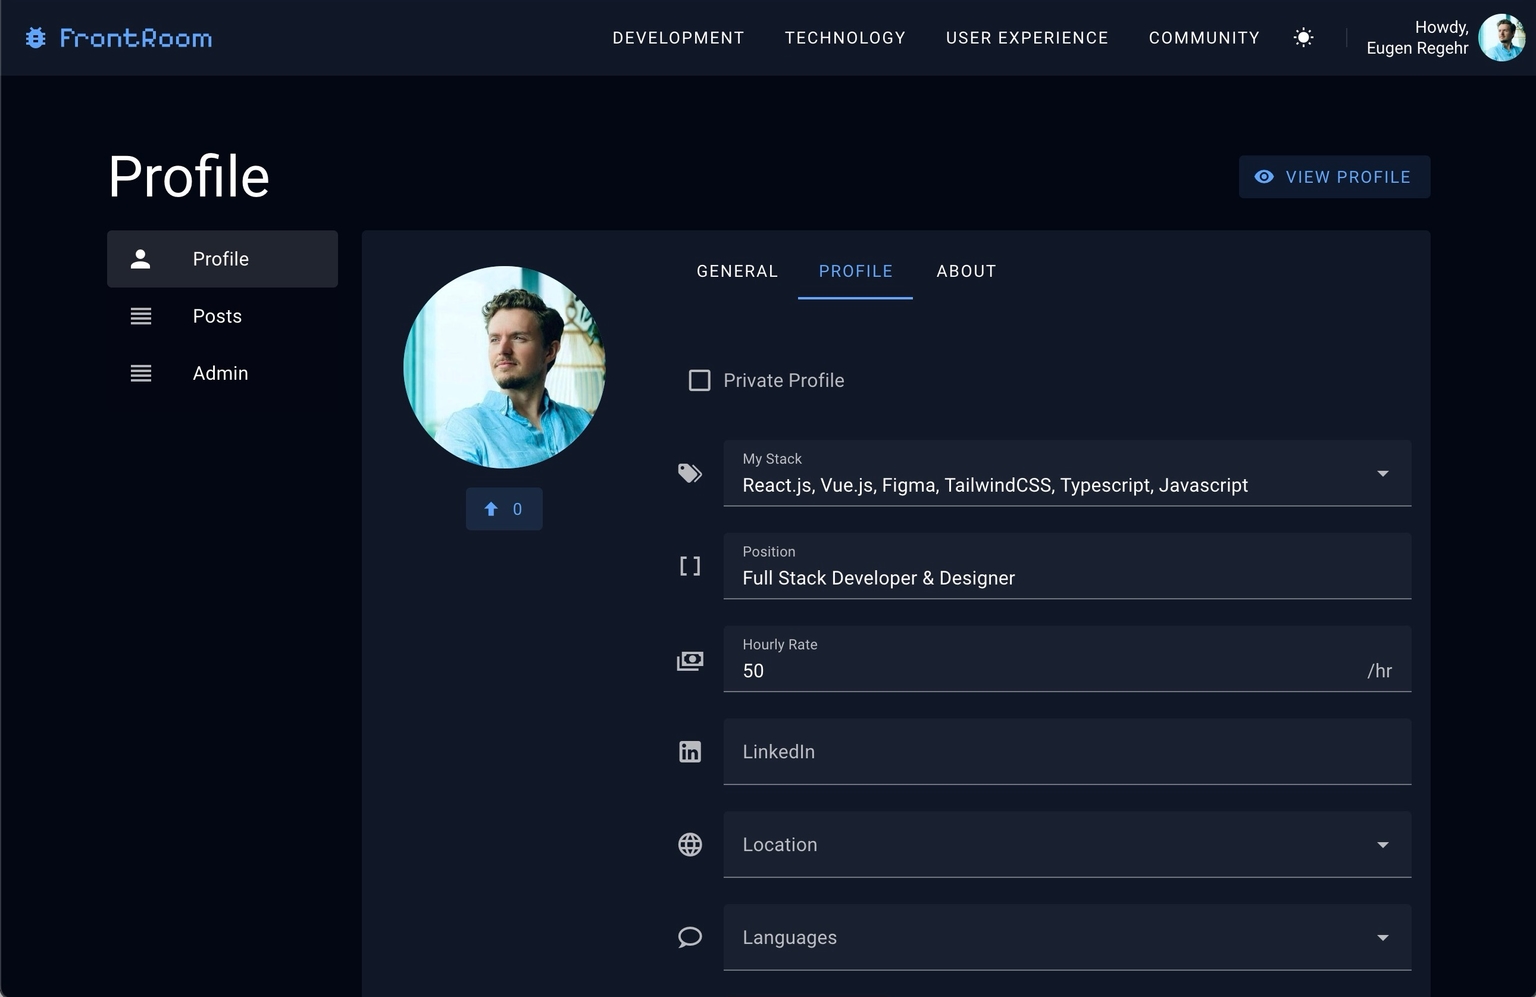This screenshot has height=997, width=1536.
Task: Click the Profile page heading
Action: click(x=189, y=177)
